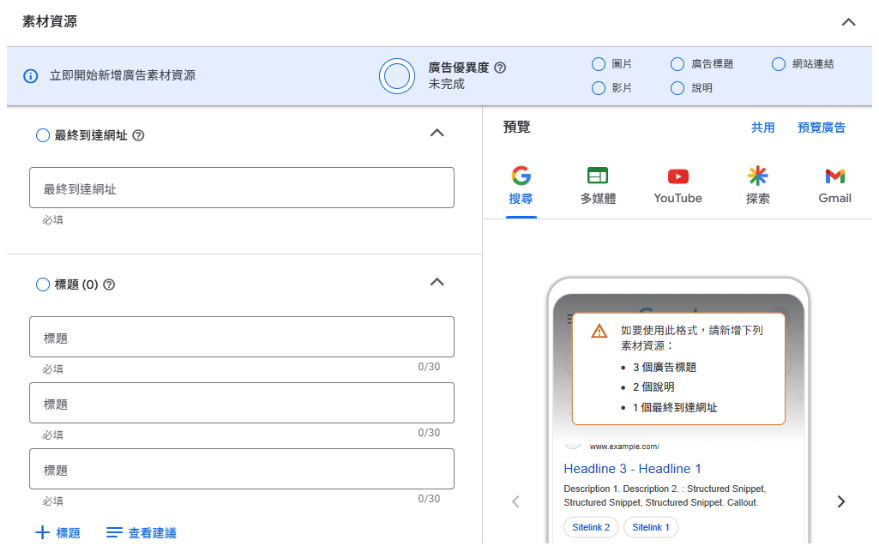Click help icon beside 標題 (0) heading

click(109, 285)
